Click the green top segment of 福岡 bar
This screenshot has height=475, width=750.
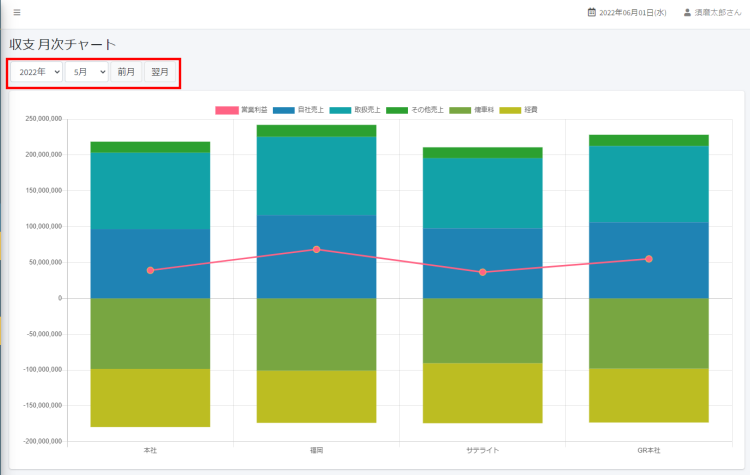click(316, 130)
